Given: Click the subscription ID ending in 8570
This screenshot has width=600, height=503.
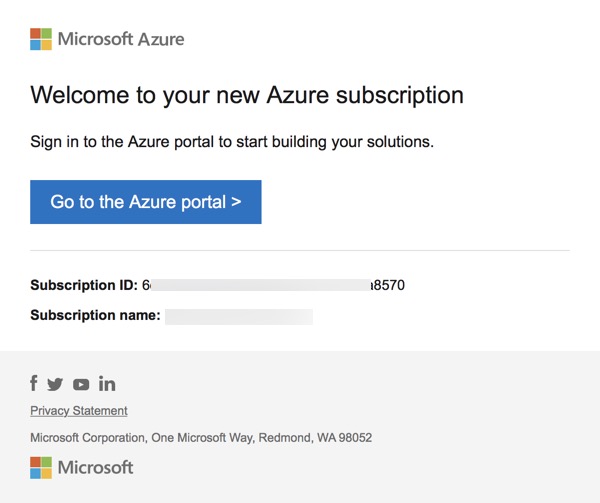Looking at the screenshot, I should [273, 285].
